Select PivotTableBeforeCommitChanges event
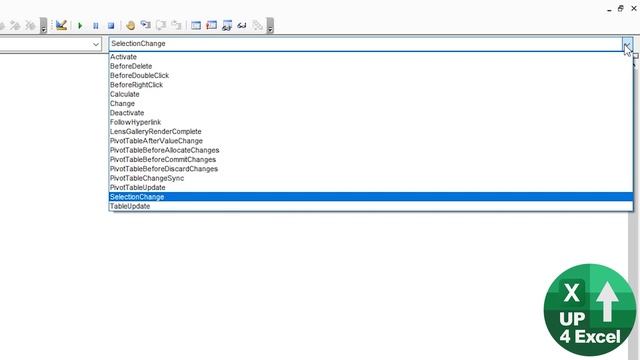 (x=371, y=160)
